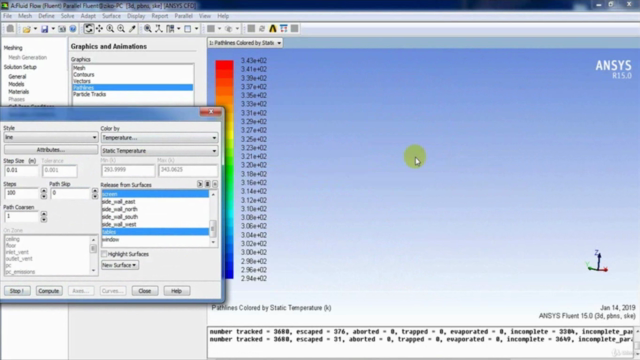Open the Report menu
640x360 pixels.
pos(160,16)
